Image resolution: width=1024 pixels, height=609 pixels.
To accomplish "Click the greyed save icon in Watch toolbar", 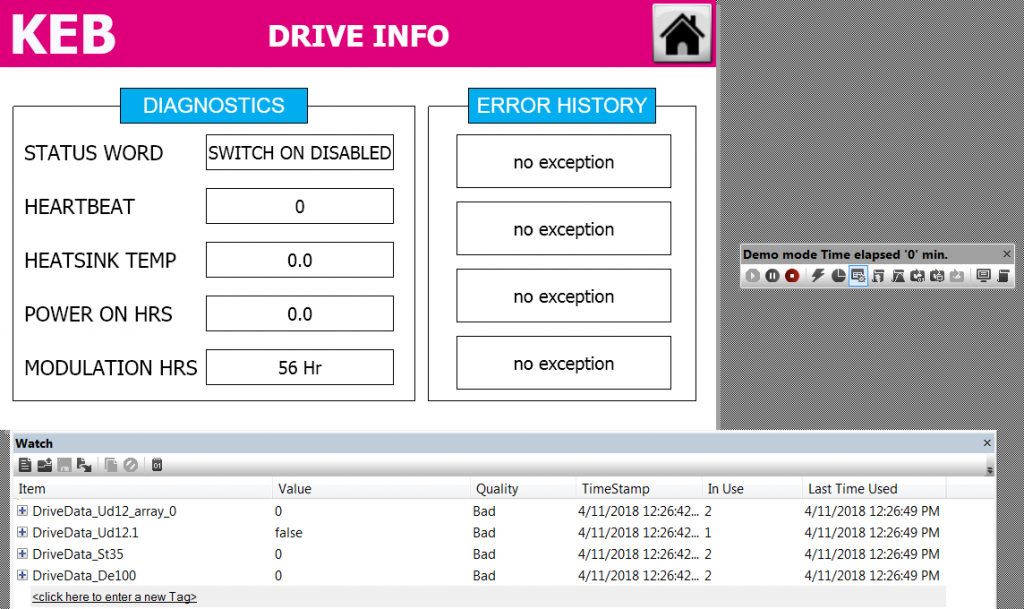I will click(64, 465).
